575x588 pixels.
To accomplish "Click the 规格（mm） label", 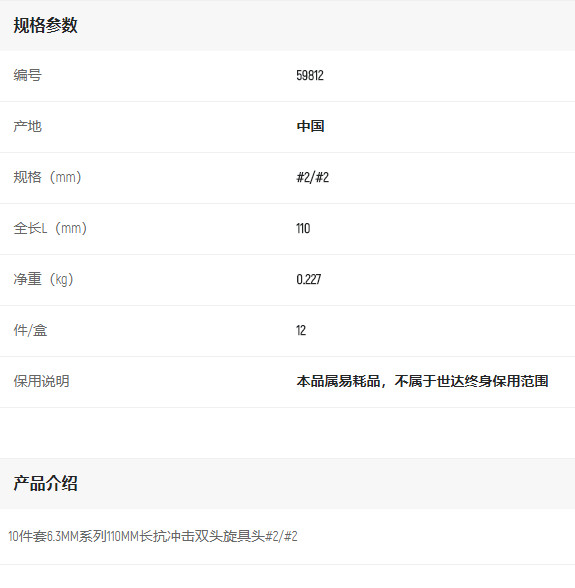I will pyautogui.click(x=47, y=177).
